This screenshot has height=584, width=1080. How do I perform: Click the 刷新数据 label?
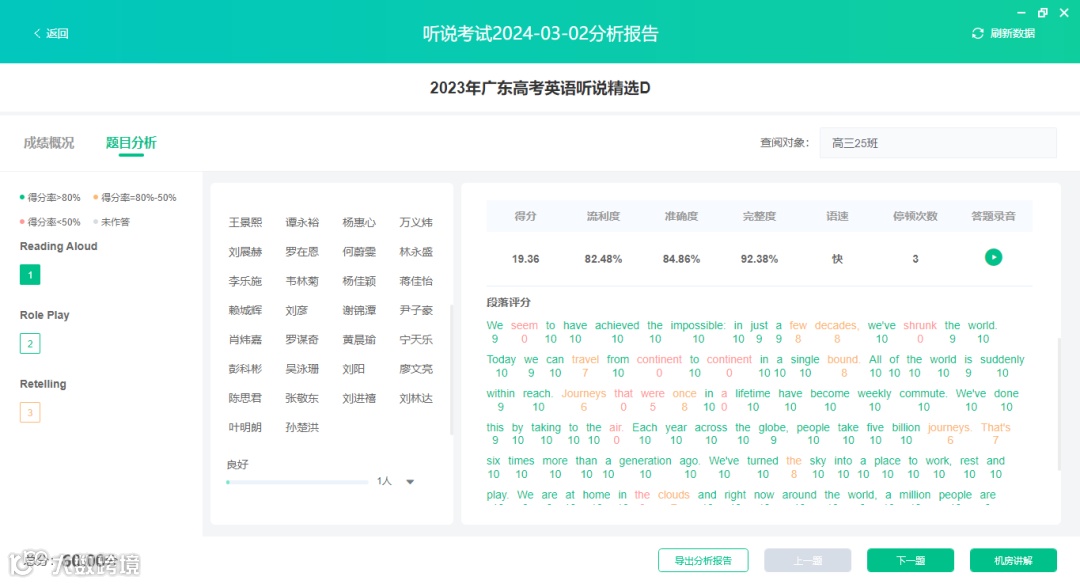(1012, 33)
